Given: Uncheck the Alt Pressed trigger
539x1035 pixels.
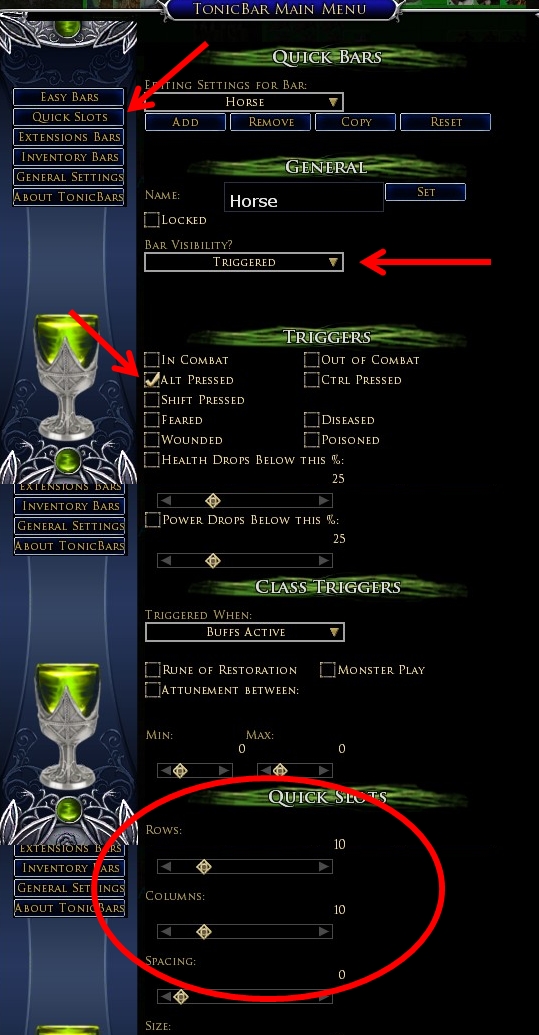Looking at the screenshot, I should coord(152,380).
